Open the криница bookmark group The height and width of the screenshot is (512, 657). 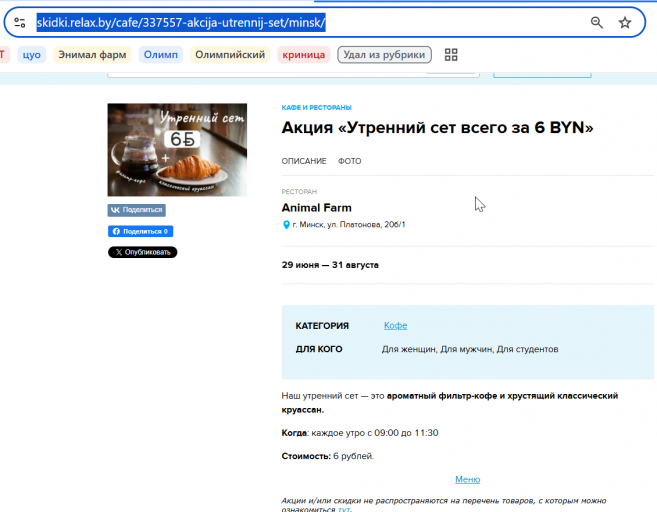[304, 54]
